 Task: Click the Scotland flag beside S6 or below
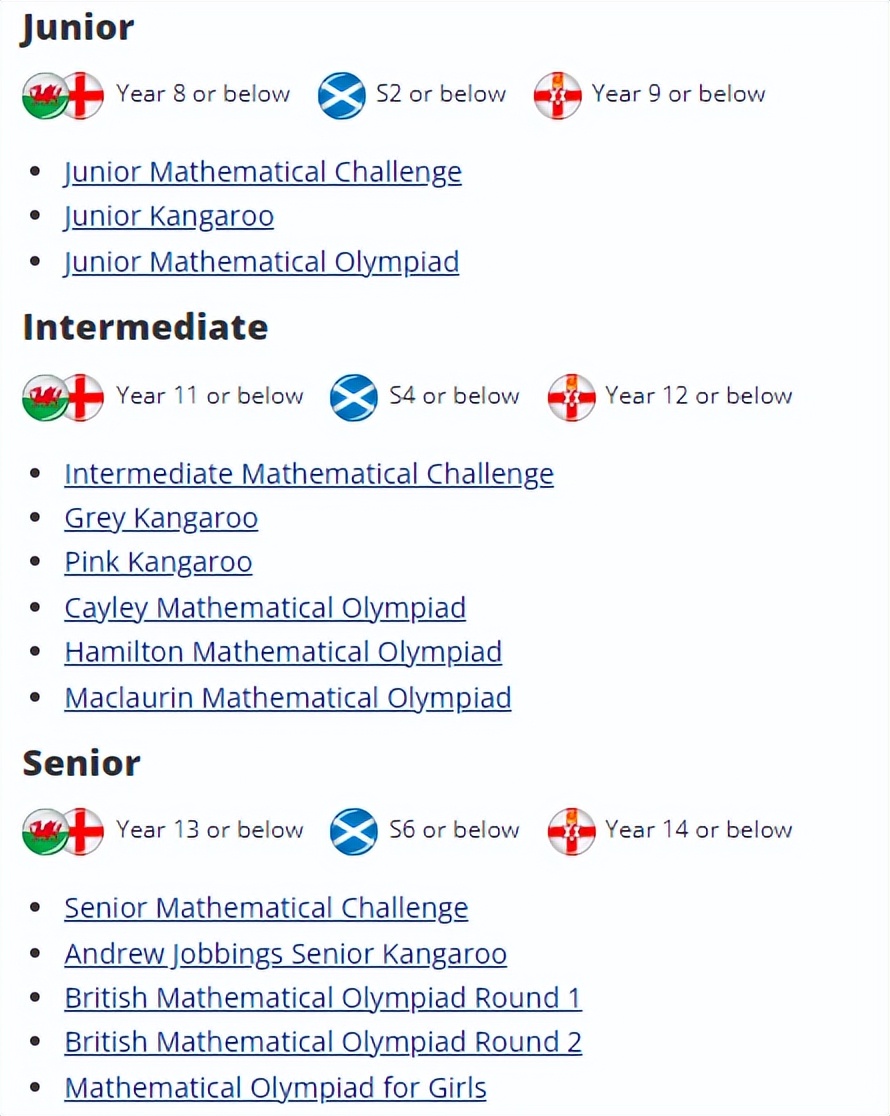[354, 832]
